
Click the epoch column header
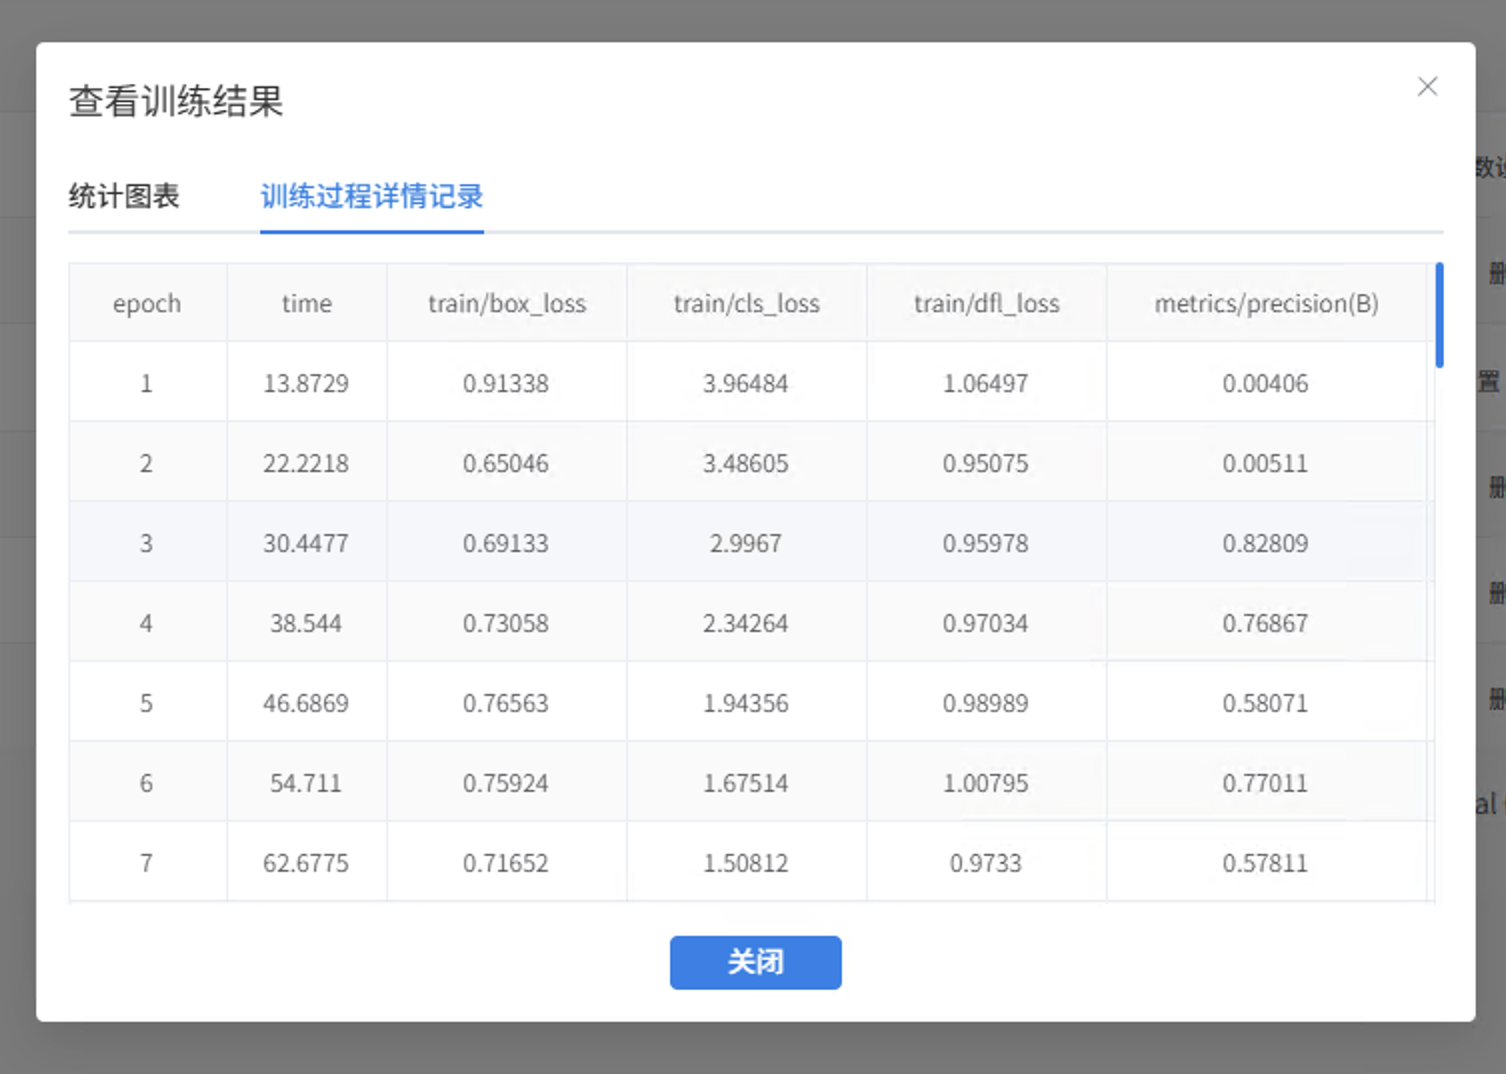146,303
